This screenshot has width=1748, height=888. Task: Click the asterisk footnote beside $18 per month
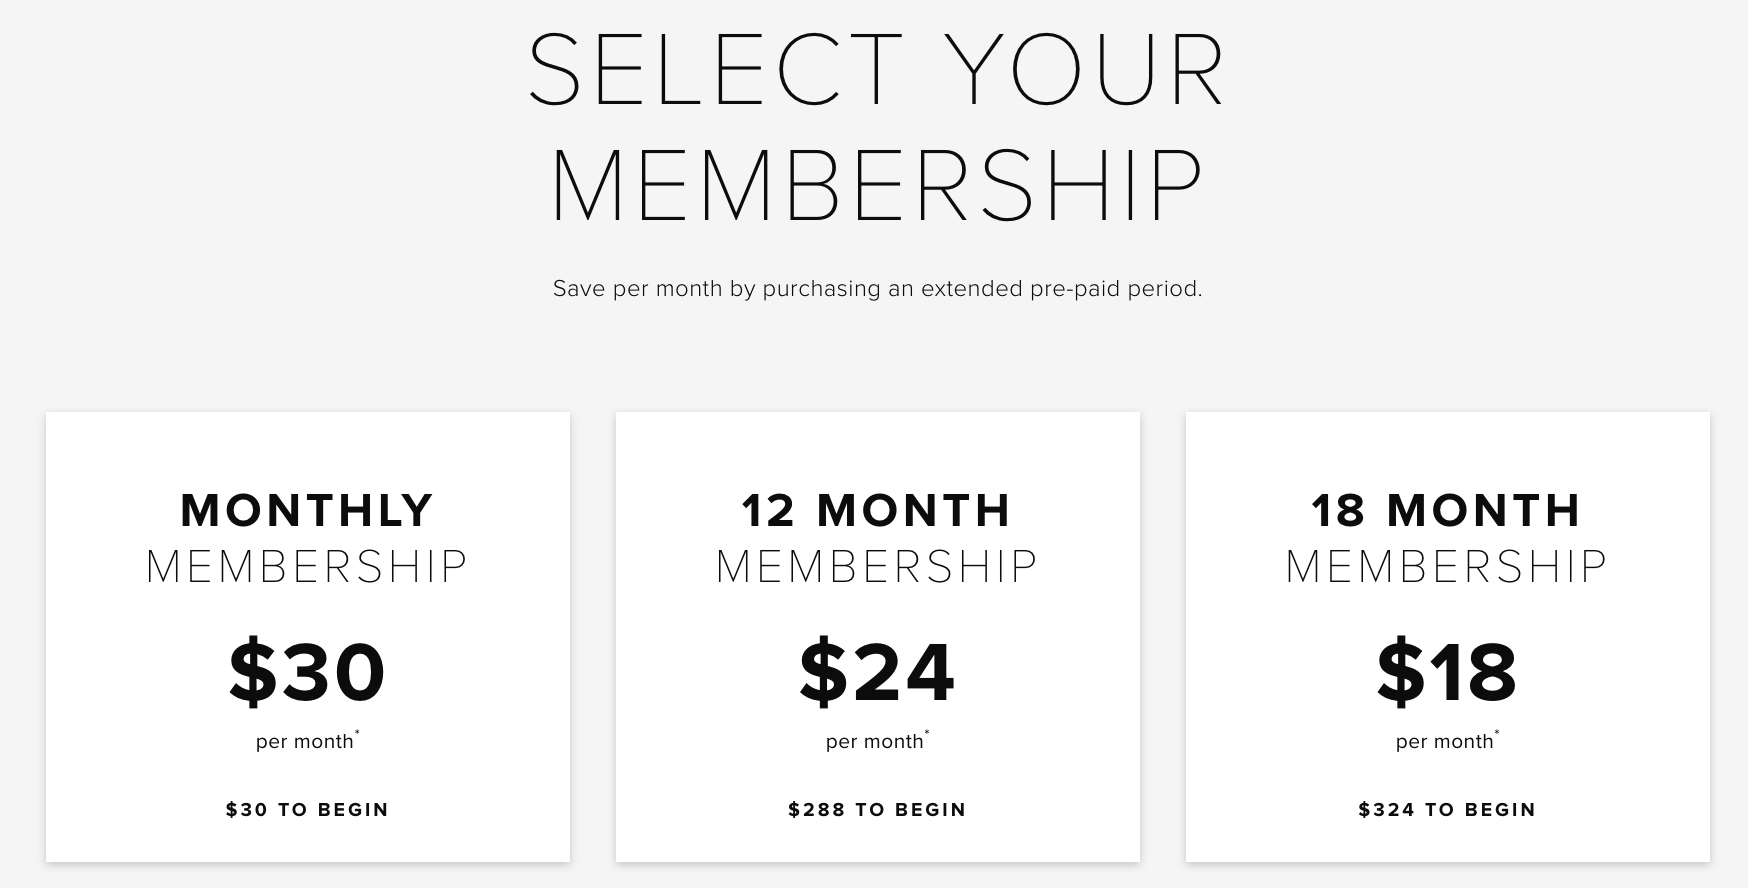click(x=1497, y=734)
